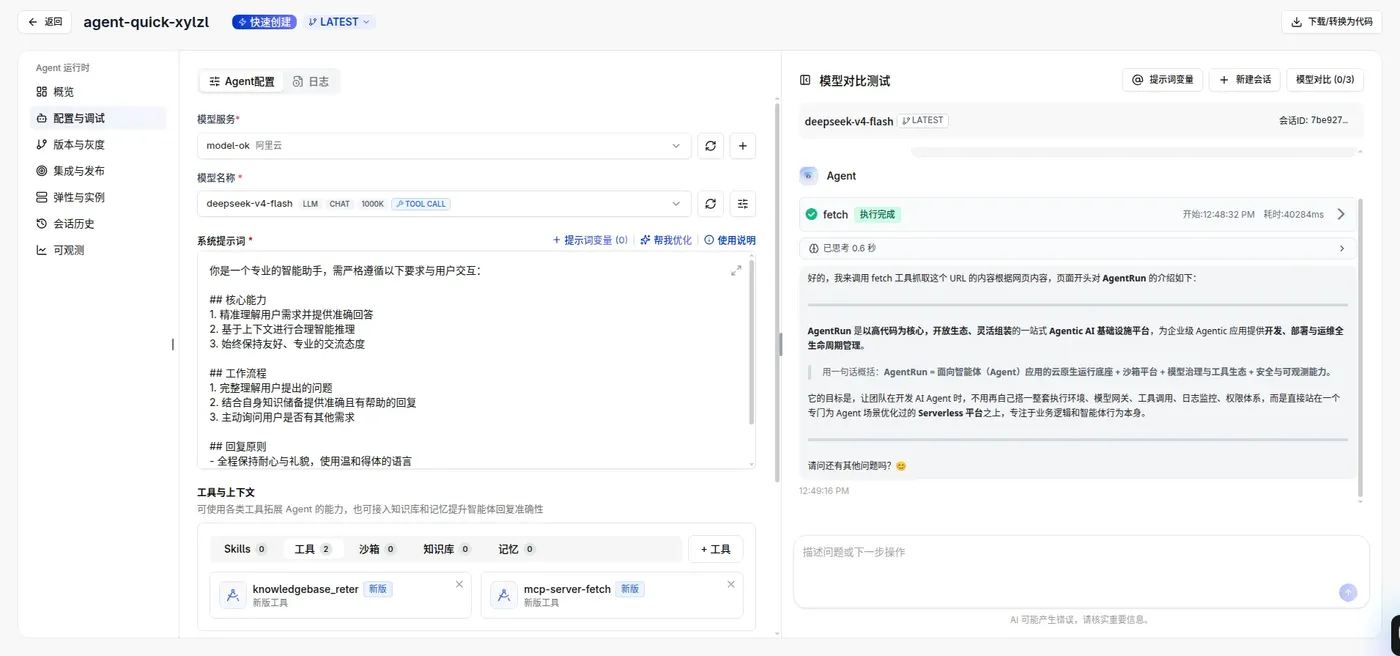Viewport: 1400px width, 656px height.
Task: Refresh the 模型服务 list
Action: pyautogui.click(x=710, y=146)
